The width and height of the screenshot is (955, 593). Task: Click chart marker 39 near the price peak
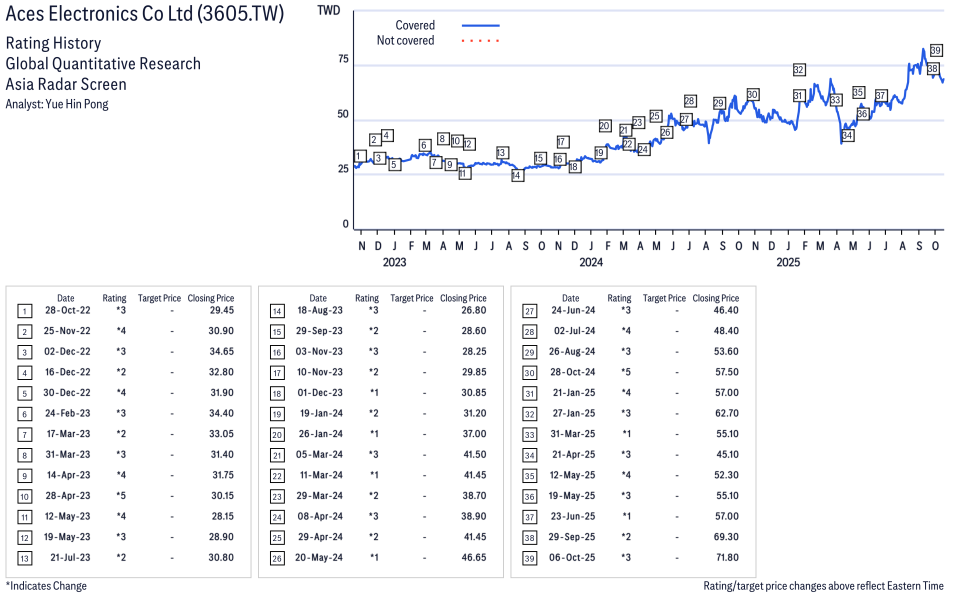pos(935,50)
